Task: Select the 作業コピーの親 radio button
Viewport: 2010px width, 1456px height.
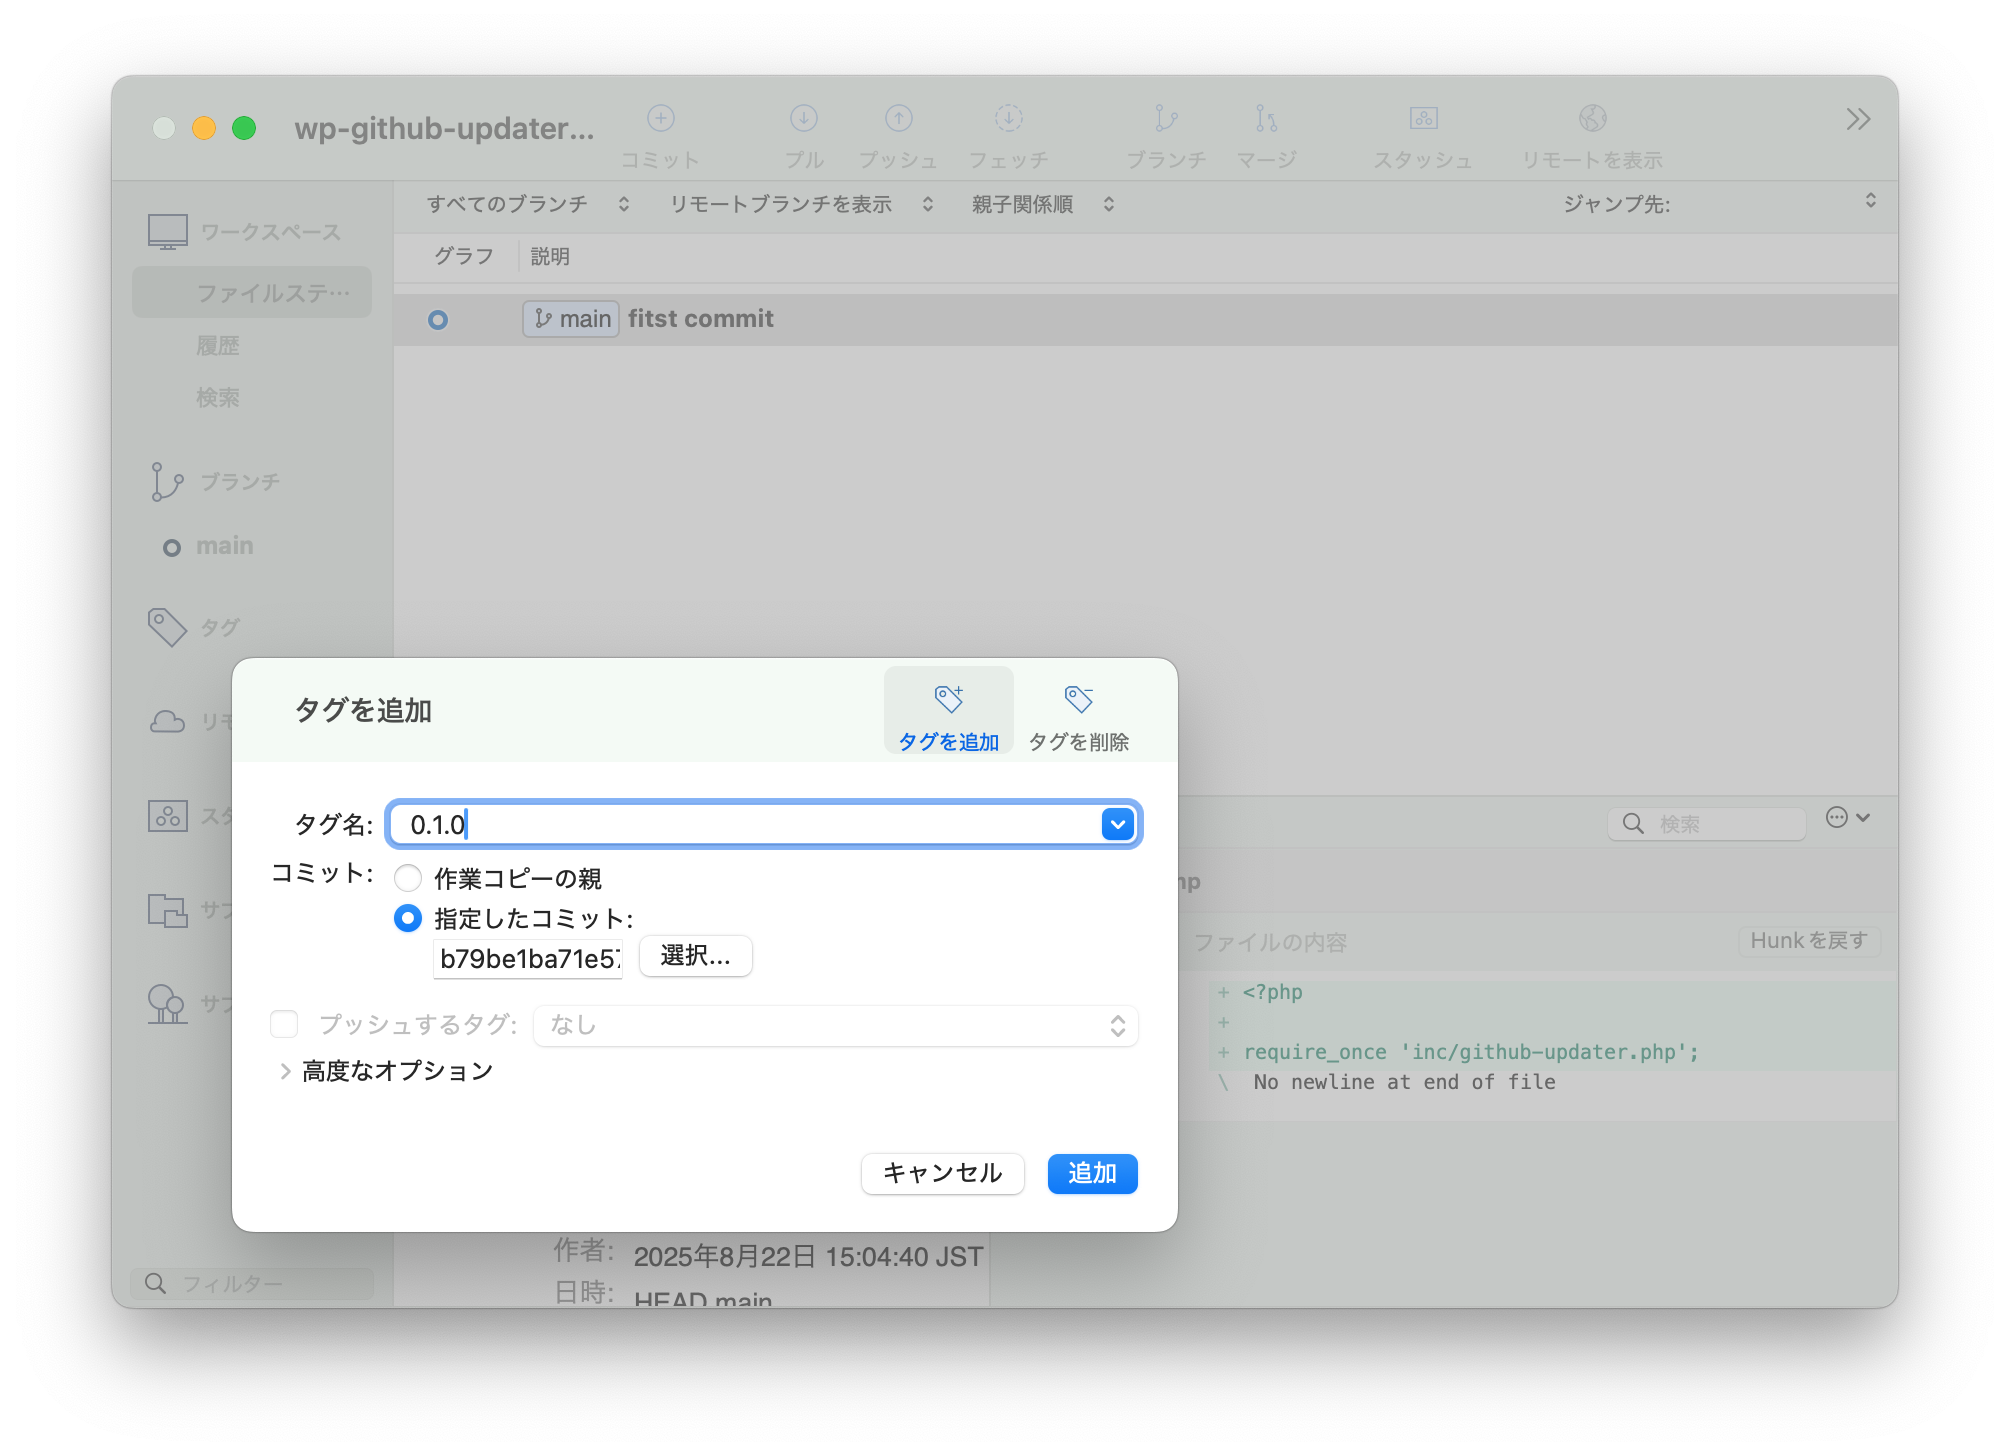Action: point(408,879)
